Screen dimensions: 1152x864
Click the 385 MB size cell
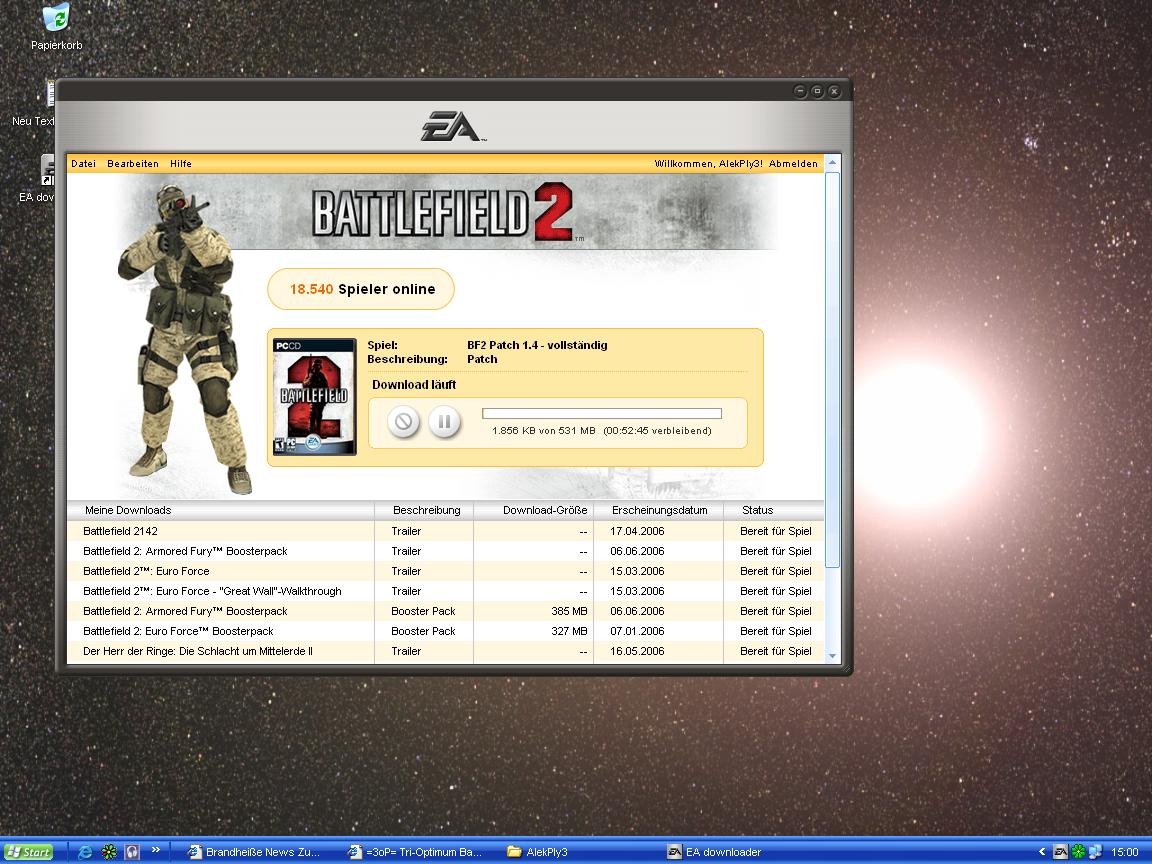[x=569, y=611]
